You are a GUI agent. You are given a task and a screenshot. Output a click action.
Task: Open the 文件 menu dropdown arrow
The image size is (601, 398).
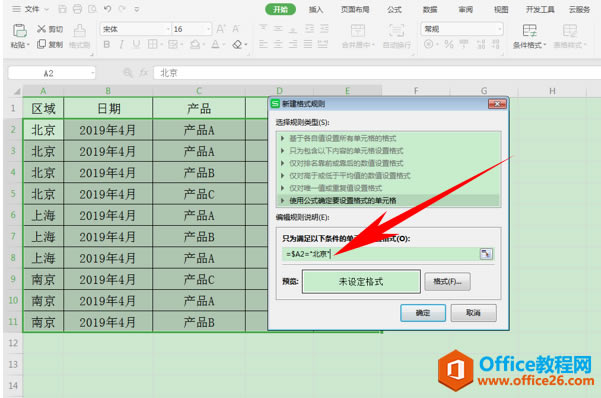[47, 9]
